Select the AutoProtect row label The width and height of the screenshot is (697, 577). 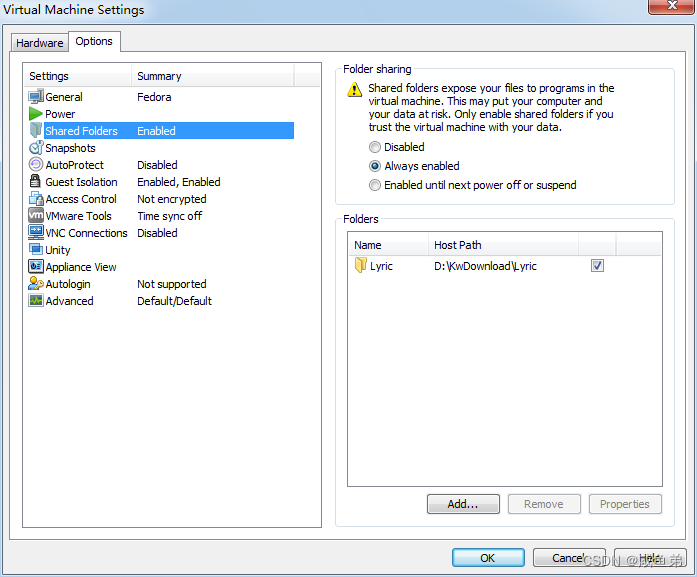click(x=75, y=165)
